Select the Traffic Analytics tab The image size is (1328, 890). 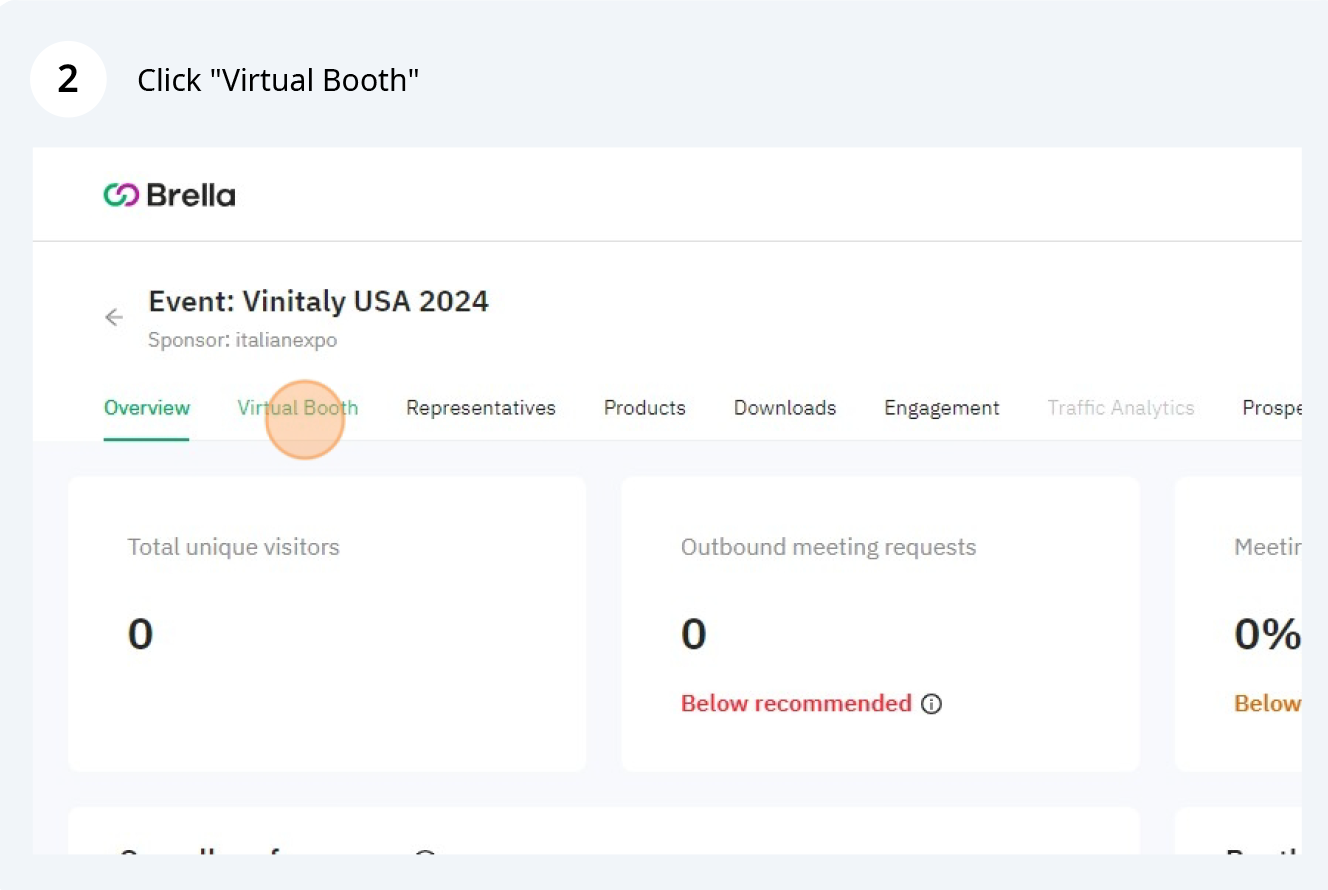[x=1121, y=408]
